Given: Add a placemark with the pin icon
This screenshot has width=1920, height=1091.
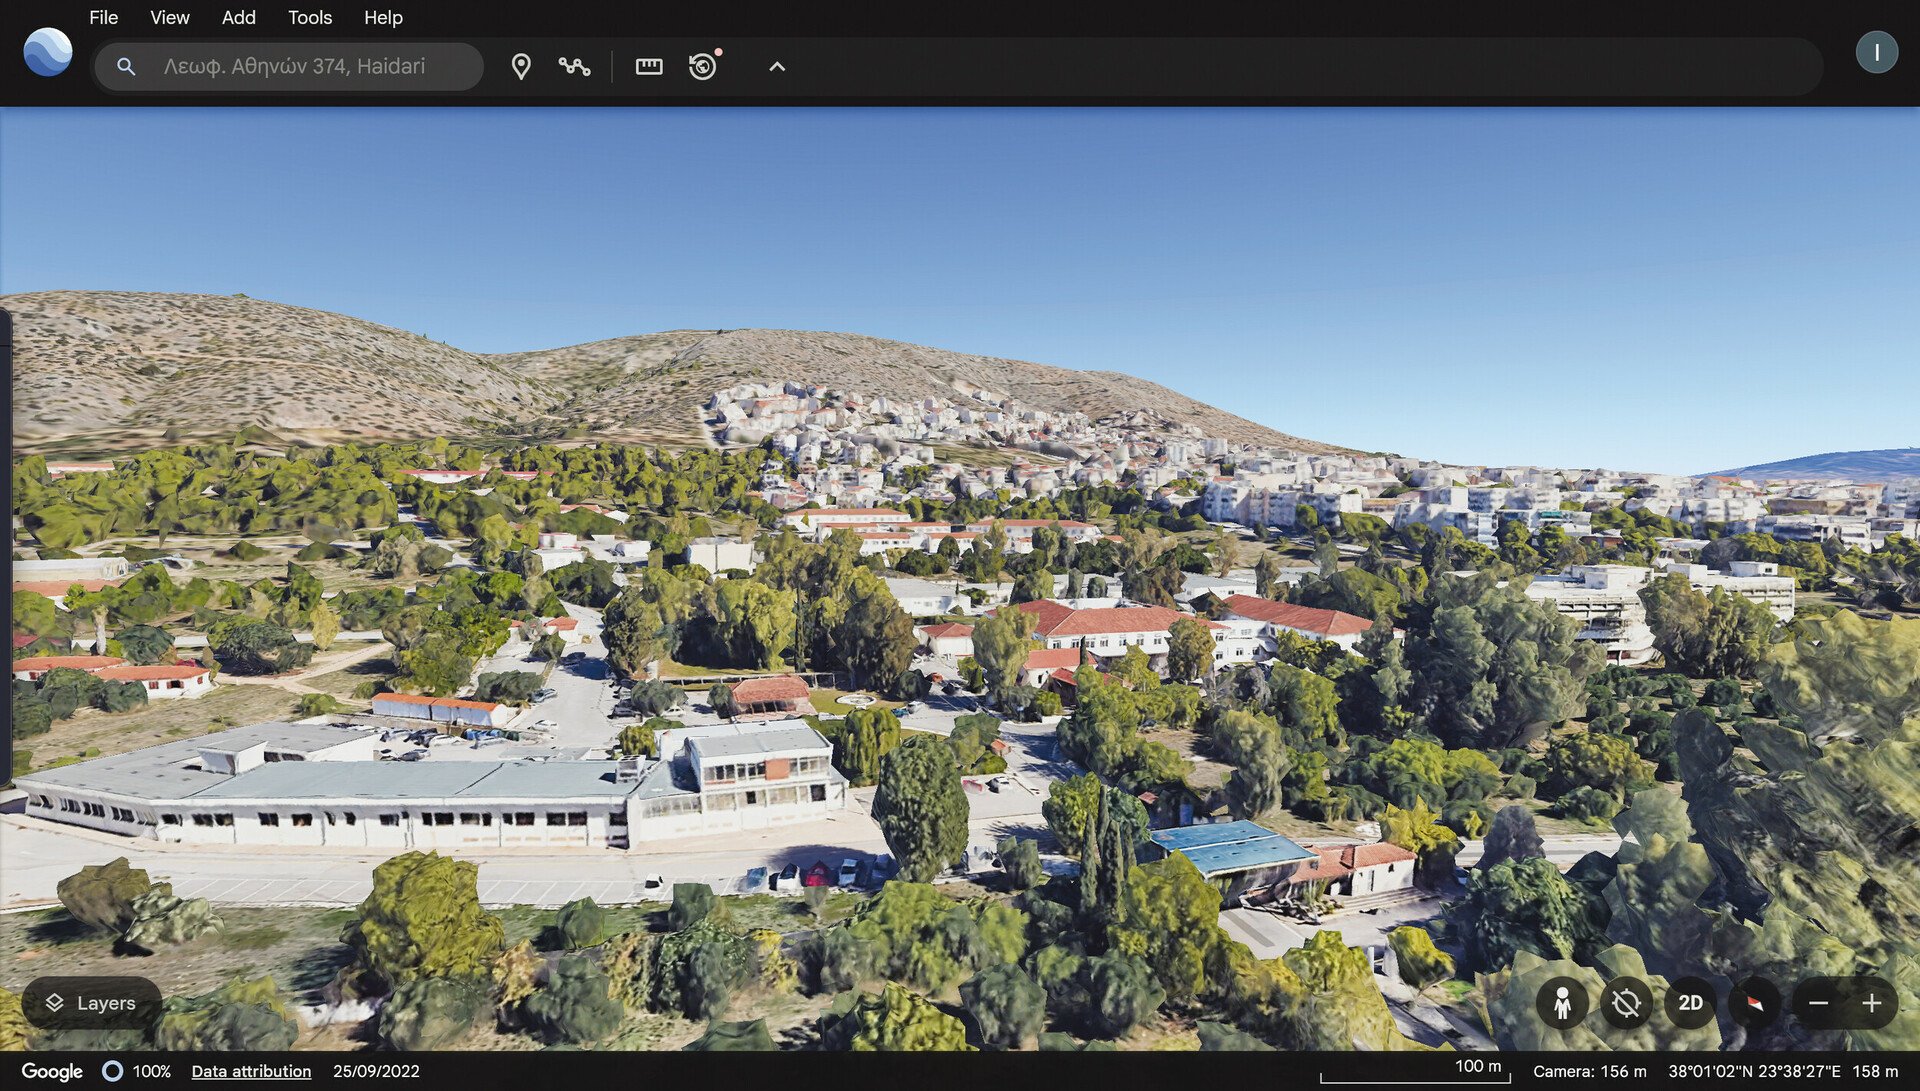Looking at the screenshot, I should pyautogui.click(x=521, y=67).
